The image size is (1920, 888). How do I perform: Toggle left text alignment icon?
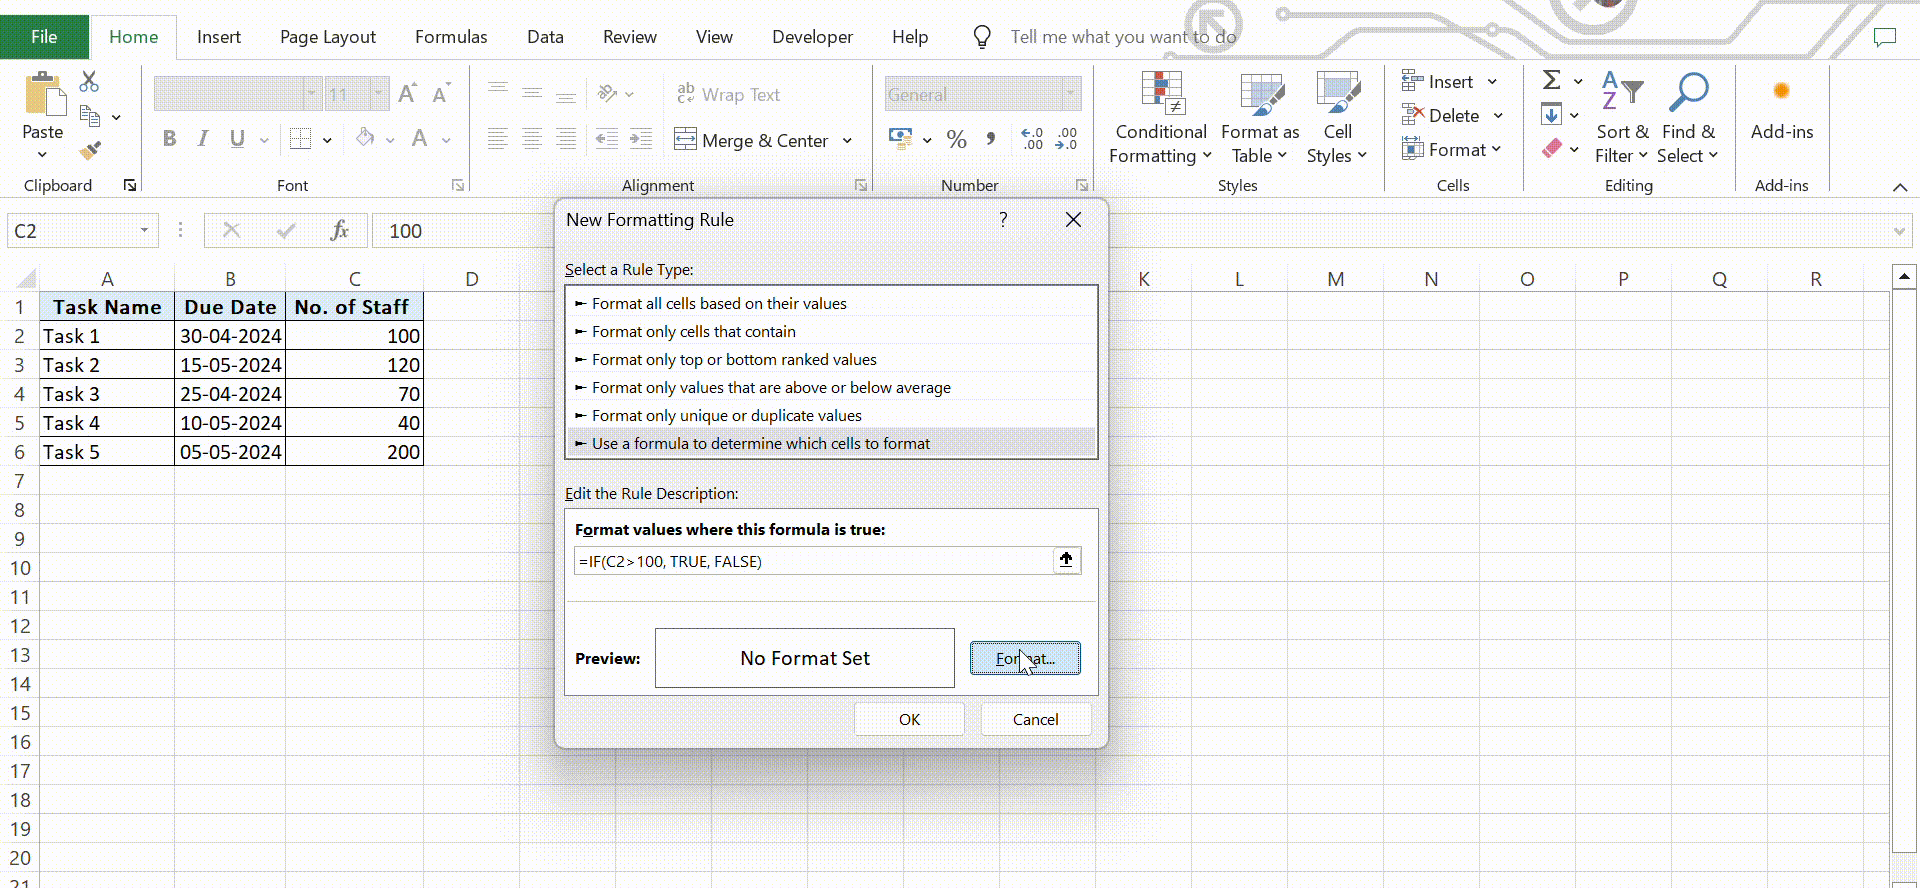[498, 139]
